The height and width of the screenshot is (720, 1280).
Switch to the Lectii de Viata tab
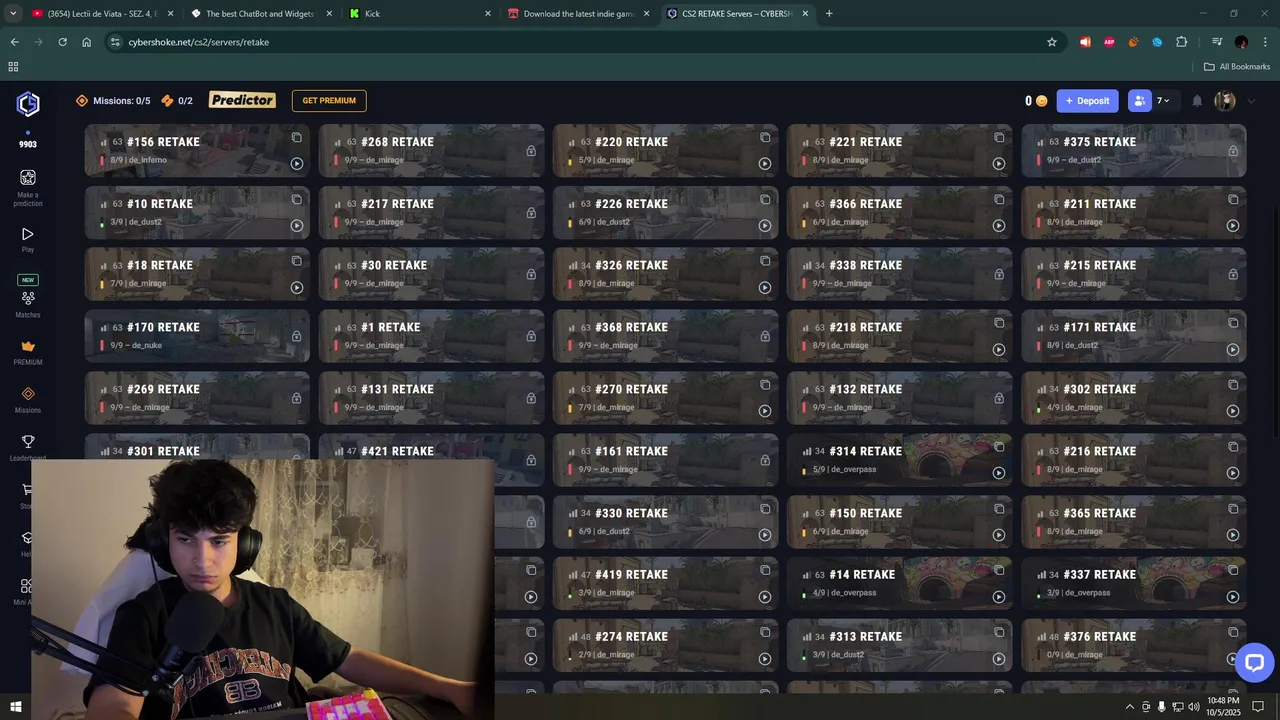coord(103,14)
